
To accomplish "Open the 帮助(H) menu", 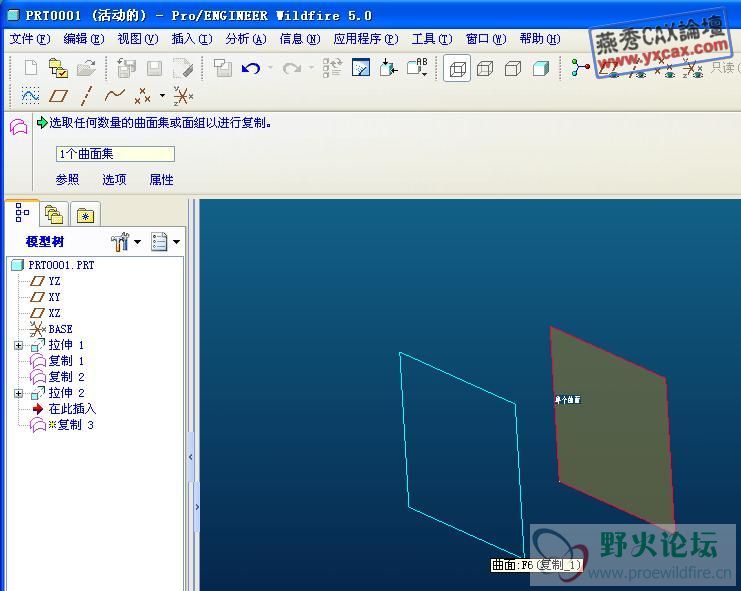I will 540,39.
